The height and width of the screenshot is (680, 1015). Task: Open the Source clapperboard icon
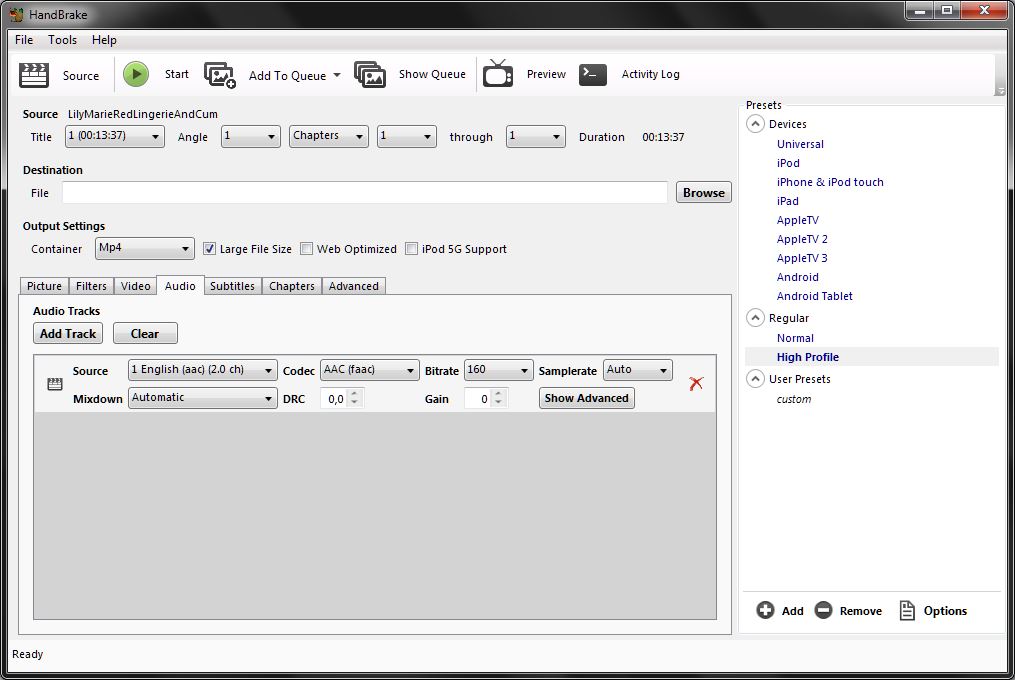click(34, 75)
